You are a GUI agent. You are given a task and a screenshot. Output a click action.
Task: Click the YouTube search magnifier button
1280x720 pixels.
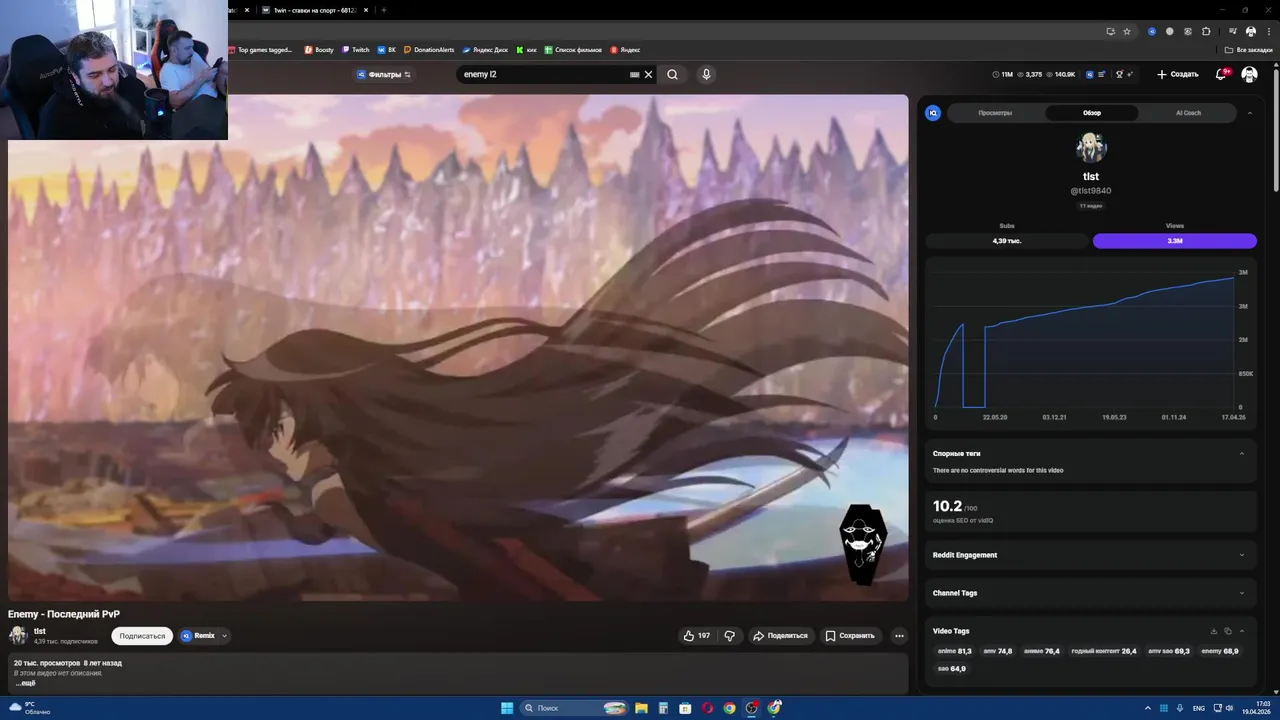click(672, 74)
